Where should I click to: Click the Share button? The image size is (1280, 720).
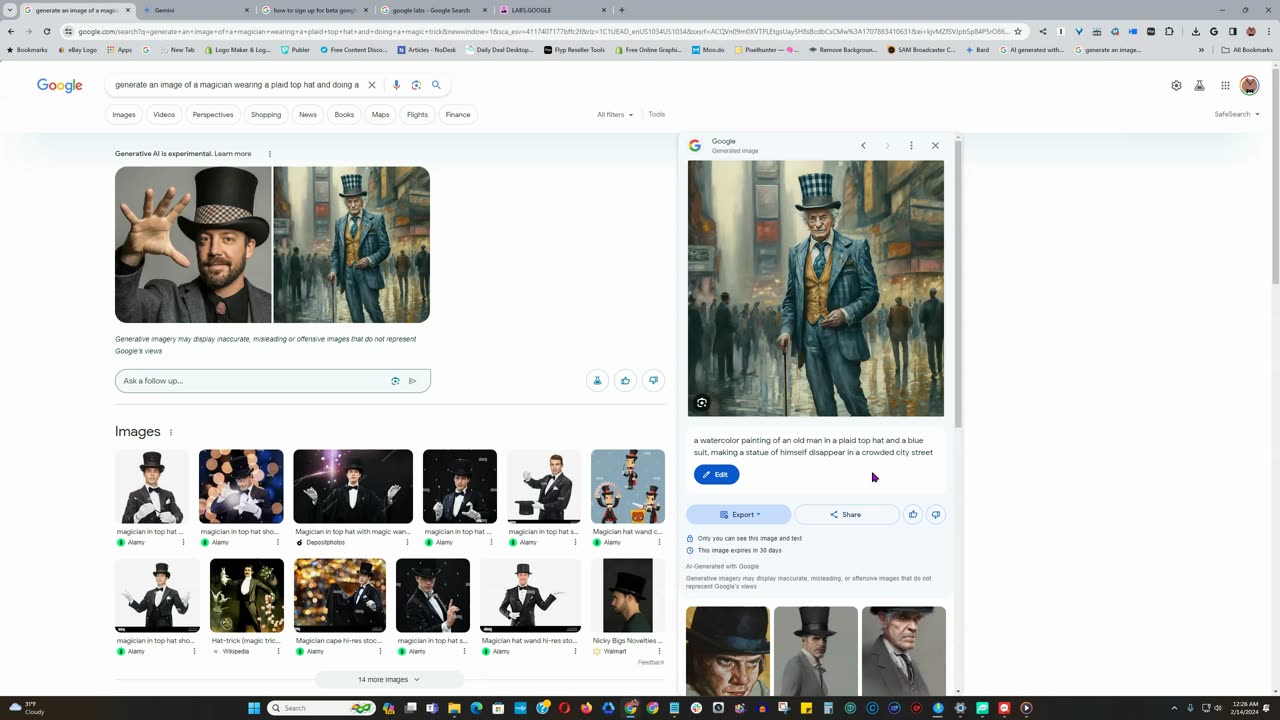[846, 515]
